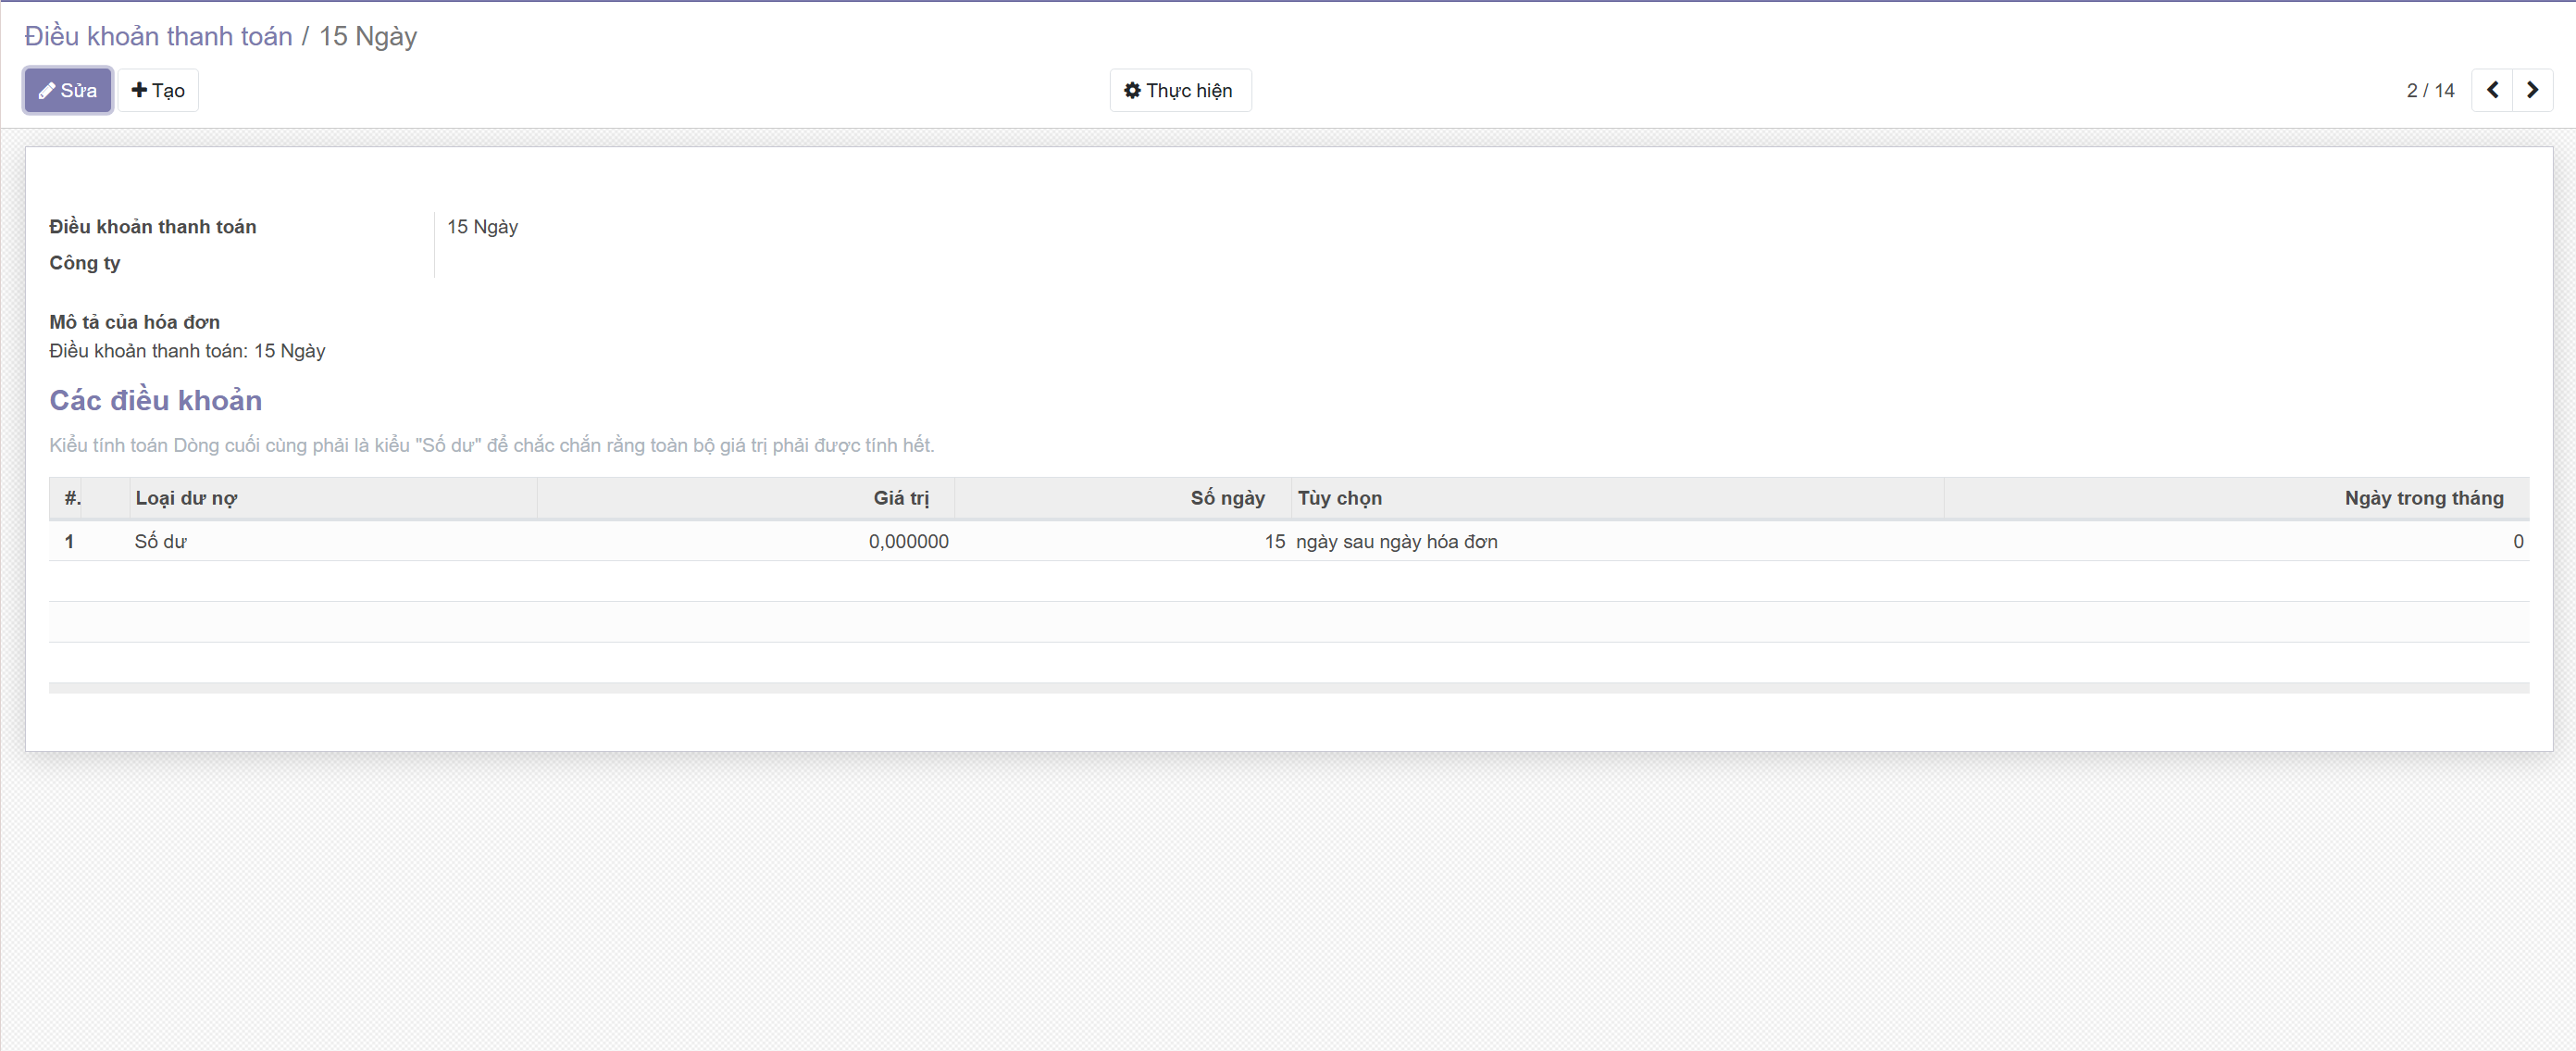Click the # sequence column header

point(73,498)
